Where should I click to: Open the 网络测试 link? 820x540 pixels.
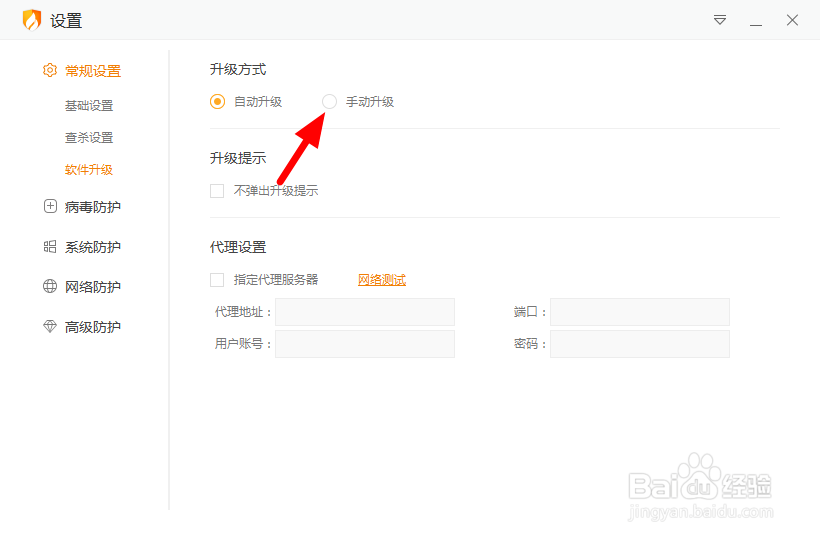tap(382, 280)
